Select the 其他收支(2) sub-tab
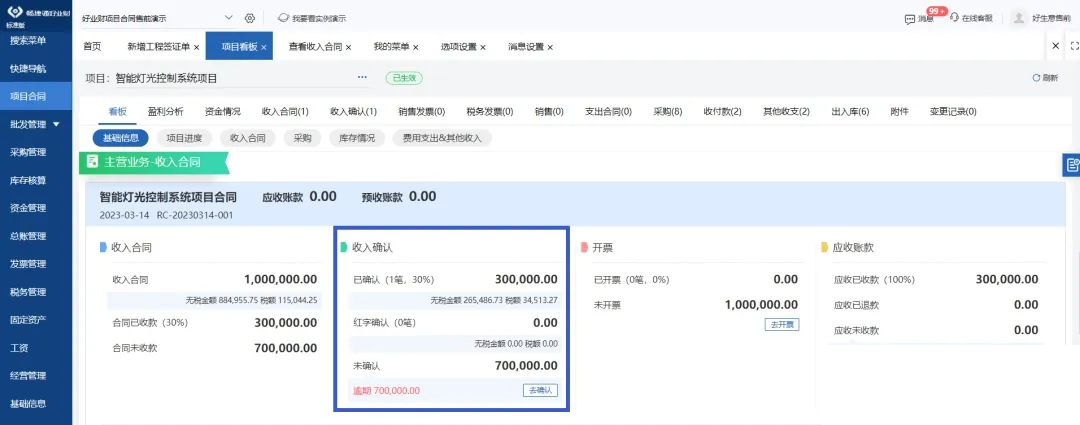 coord(786,111)
